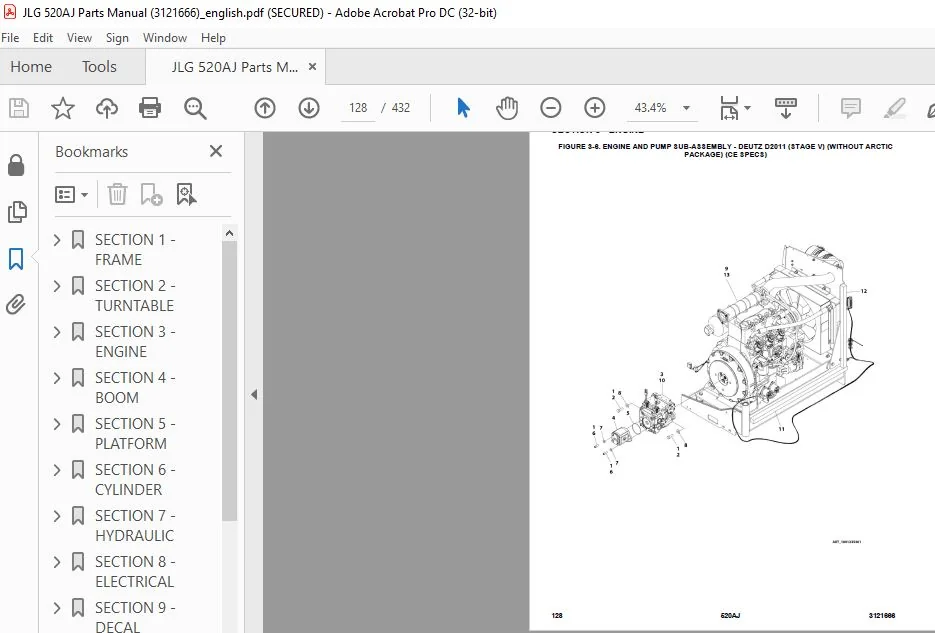Open fit page dropdown arrow
This screenshot has height=633, width=935.
coord(747,108)
